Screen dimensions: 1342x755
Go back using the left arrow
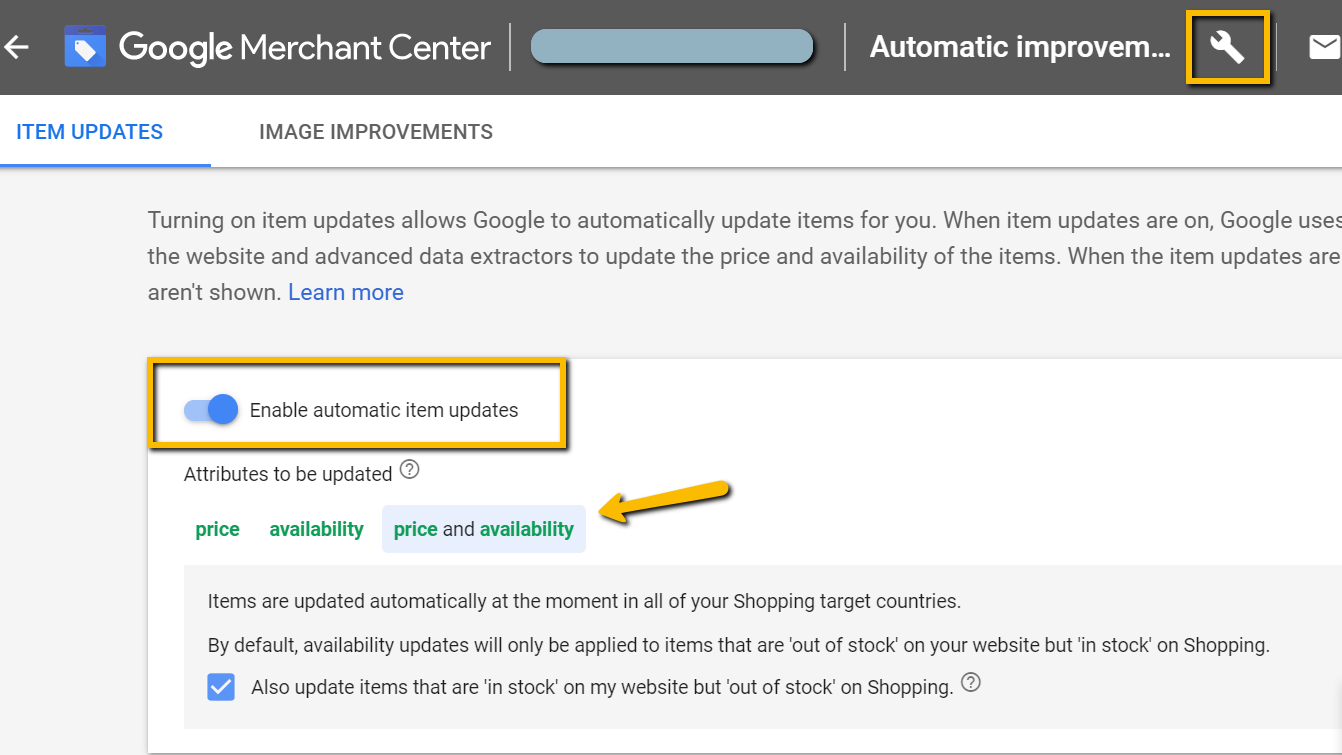click(x=16, y=47)
